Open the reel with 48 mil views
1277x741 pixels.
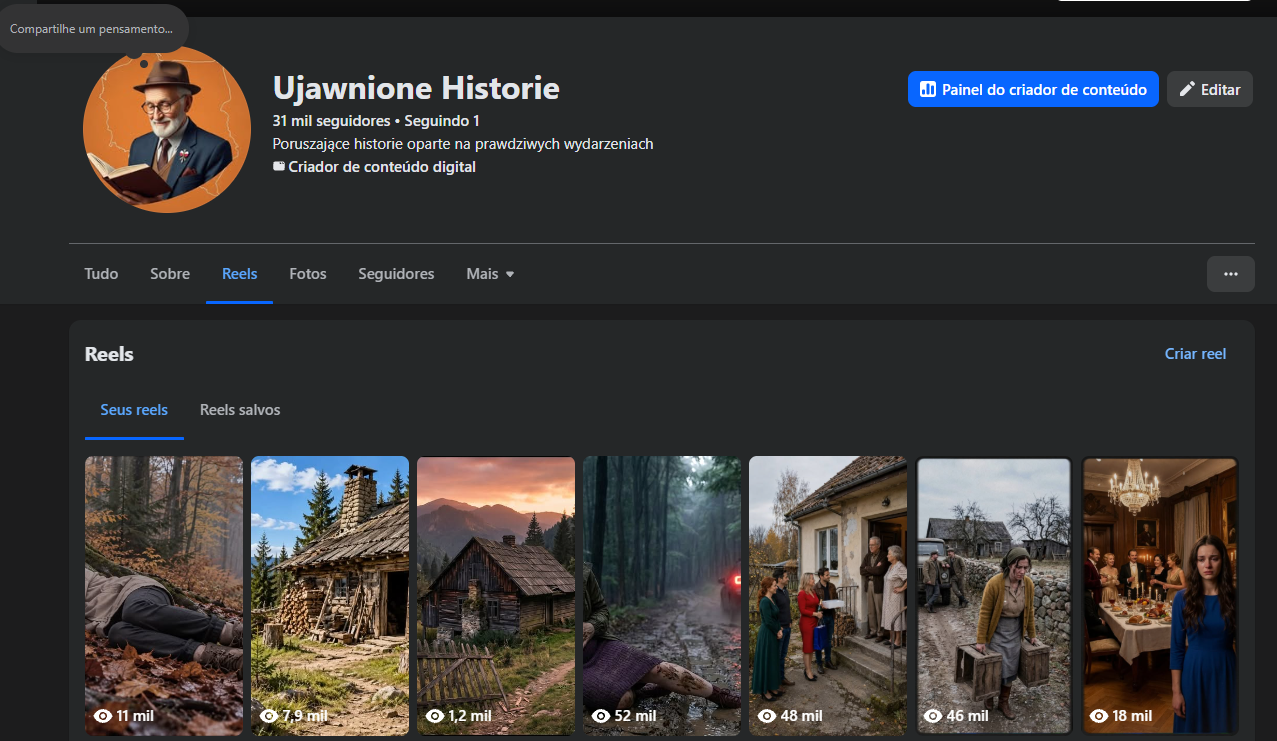coord(828,596)
